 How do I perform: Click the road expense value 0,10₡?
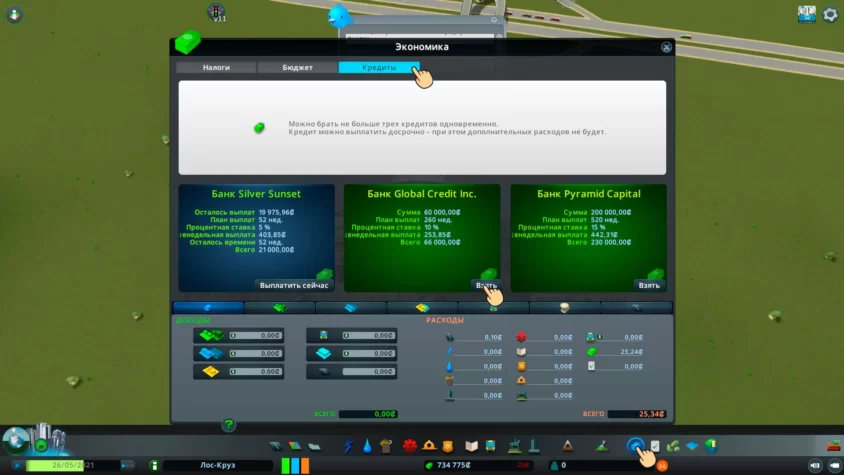tap(493, 337)
